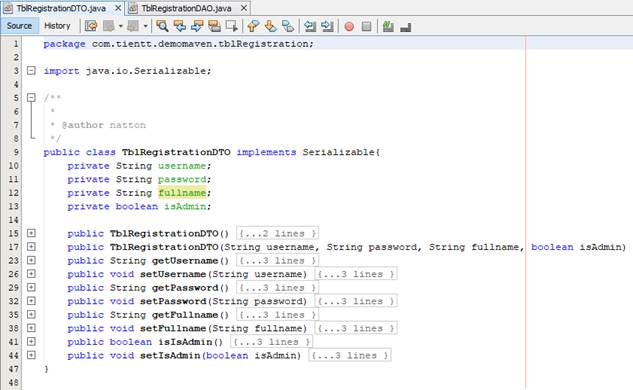Click the package name 'com.tientt.demomaven.tblRegistration'
The width and height of the screenshot is (633, 390).
201,44
